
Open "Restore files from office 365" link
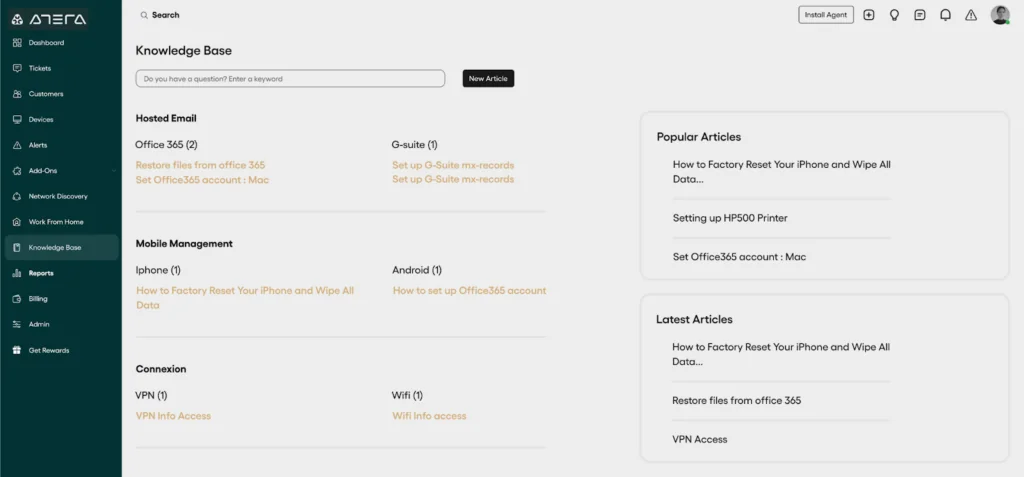tap(200, 165)
